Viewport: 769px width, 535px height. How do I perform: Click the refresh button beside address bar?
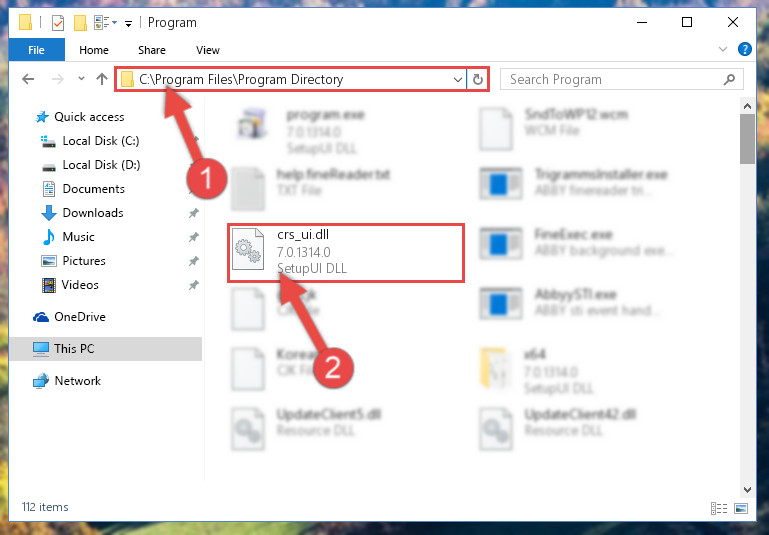pyautogui.click(x=478, y=79)
